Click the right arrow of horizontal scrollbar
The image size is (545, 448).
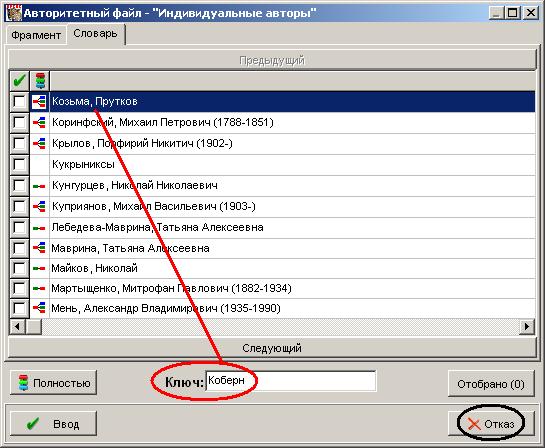coord(527,327)
